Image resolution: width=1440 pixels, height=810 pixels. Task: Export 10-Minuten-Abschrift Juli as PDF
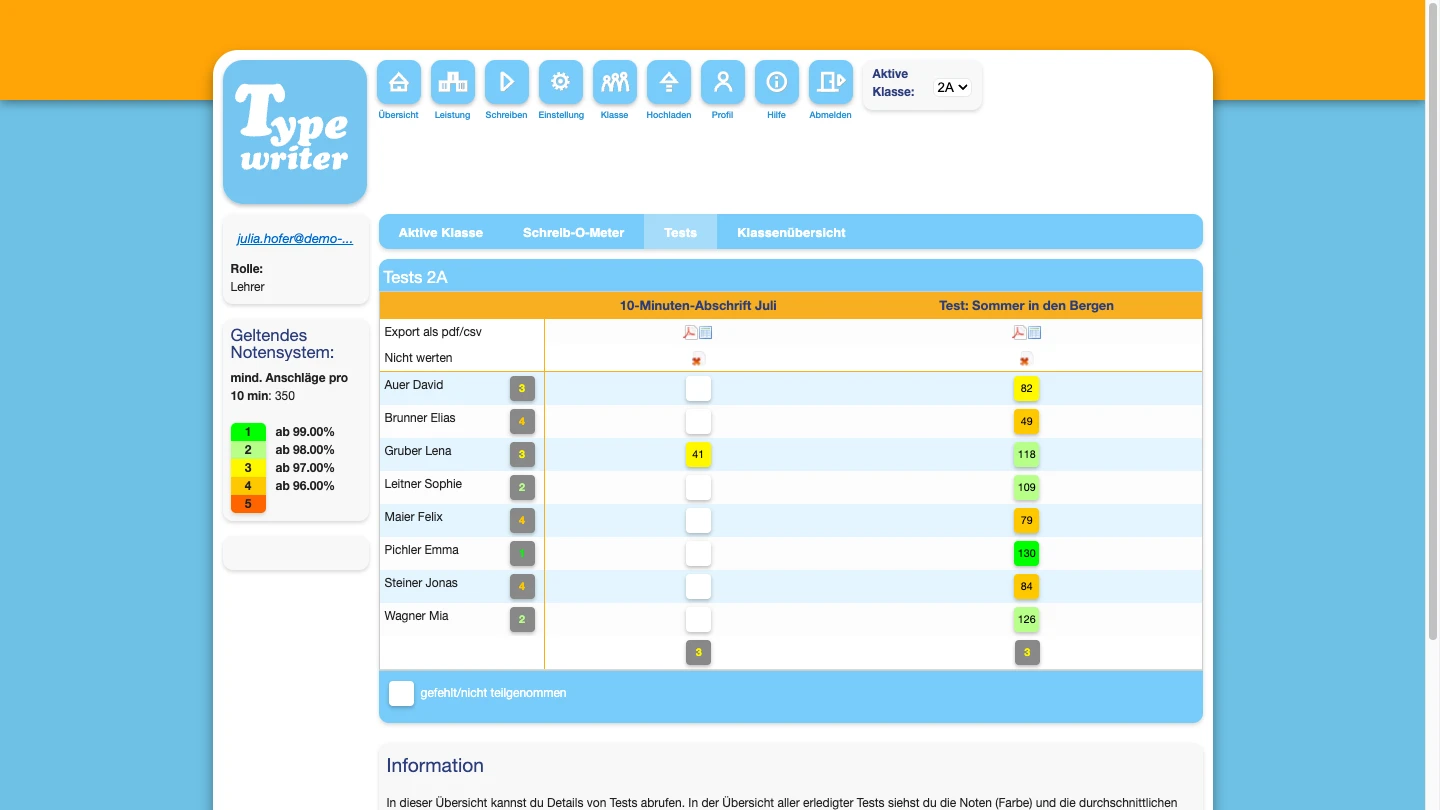click(x=690, y=332)
